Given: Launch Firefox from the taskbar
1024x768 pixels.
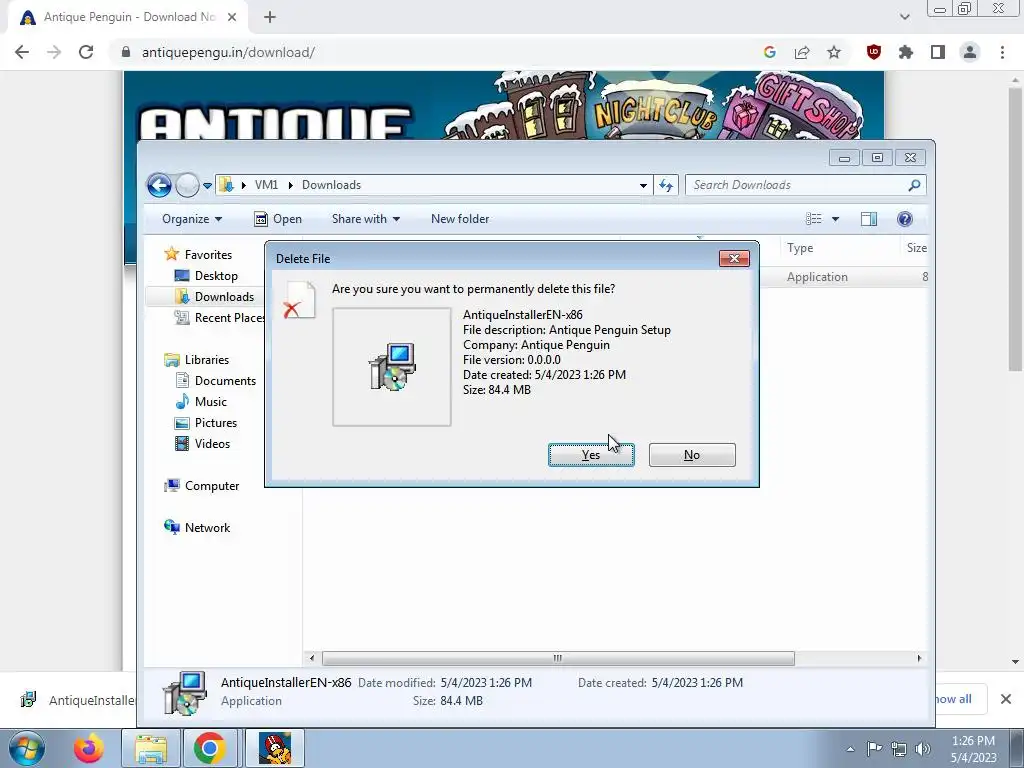Looking at the screenshot, I should [89, 748].
